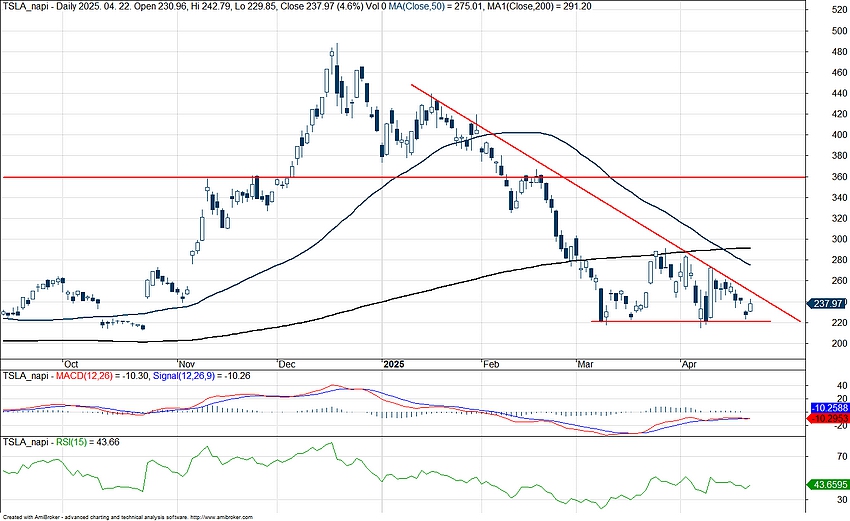
Task: Click the 440 price axis label
Action: click(x=839, y=93)
